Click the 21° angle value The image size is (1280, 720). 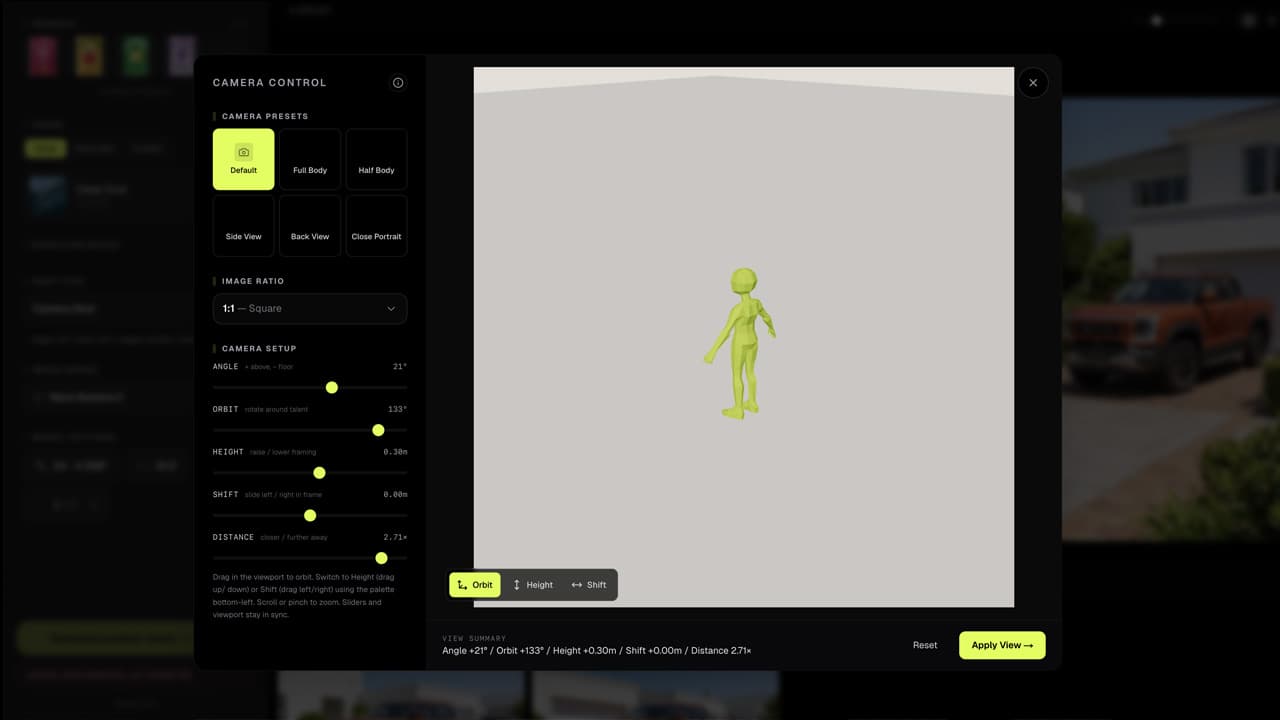coord(400,367)
